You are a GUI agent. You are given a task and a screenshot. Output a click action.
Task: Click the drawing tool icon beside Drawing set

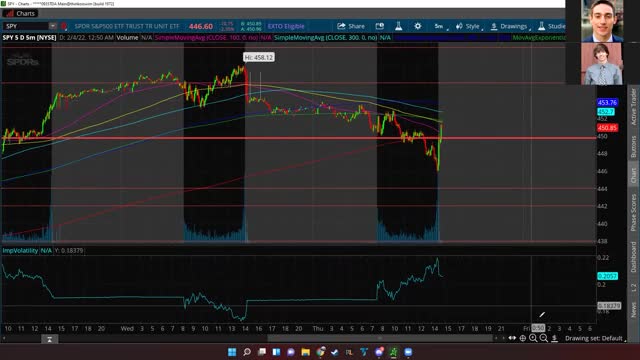point(554,338)
